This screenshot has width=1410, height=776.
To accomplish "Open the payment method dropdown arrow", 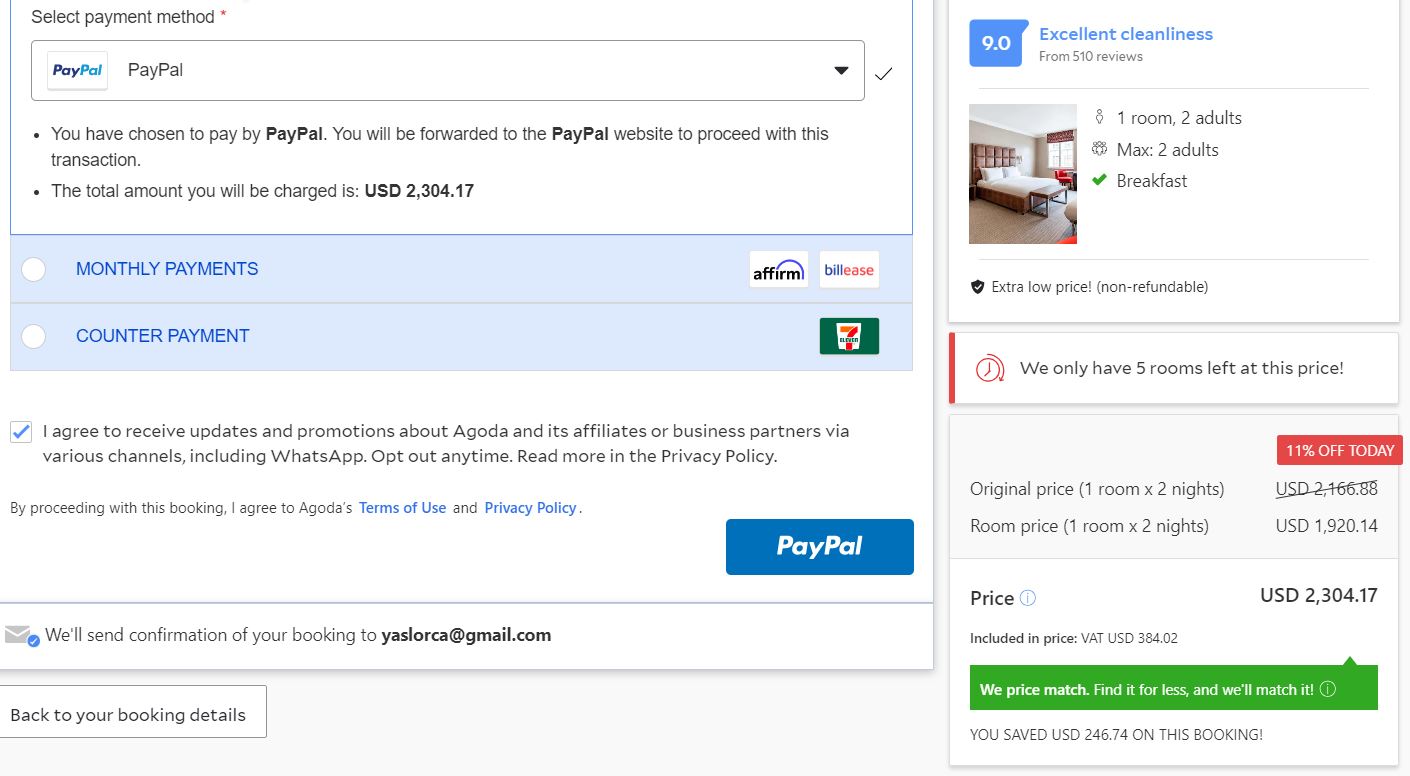I will pos(841,71).
